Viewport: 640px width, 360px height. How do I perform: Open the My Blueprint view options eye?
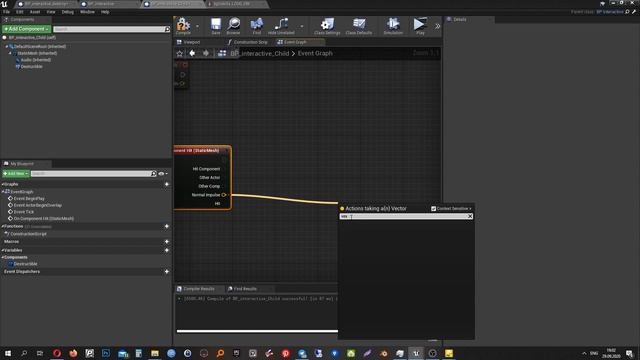point(162,173)
